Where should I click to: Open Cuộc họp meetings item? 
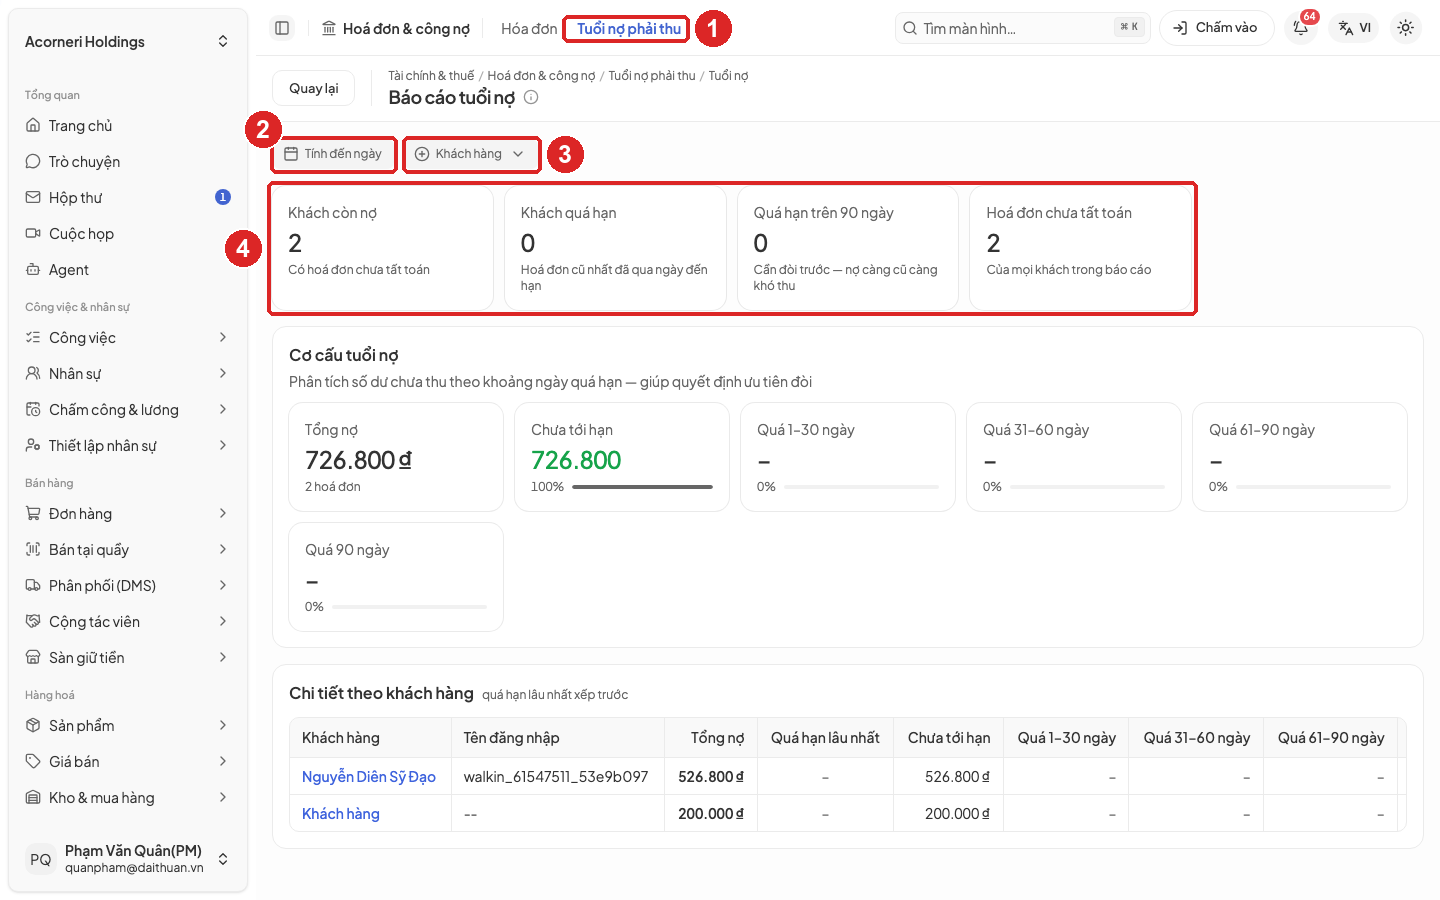click(128, 234)
